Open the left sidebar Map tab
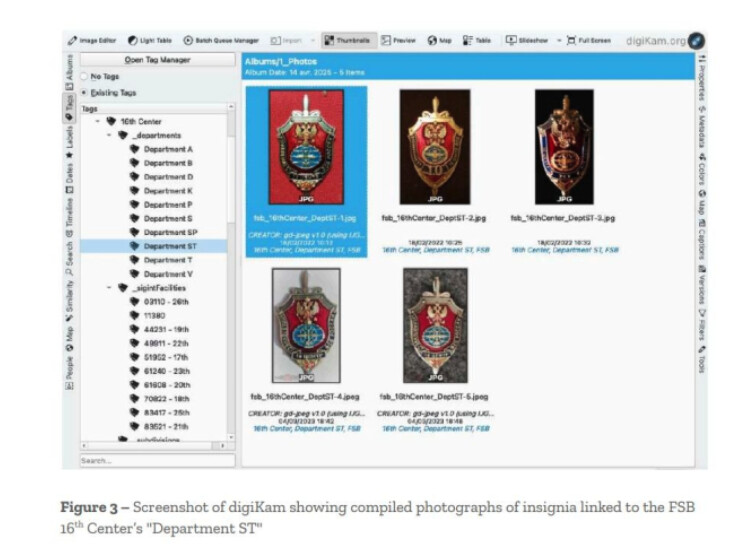 (69, 339)
